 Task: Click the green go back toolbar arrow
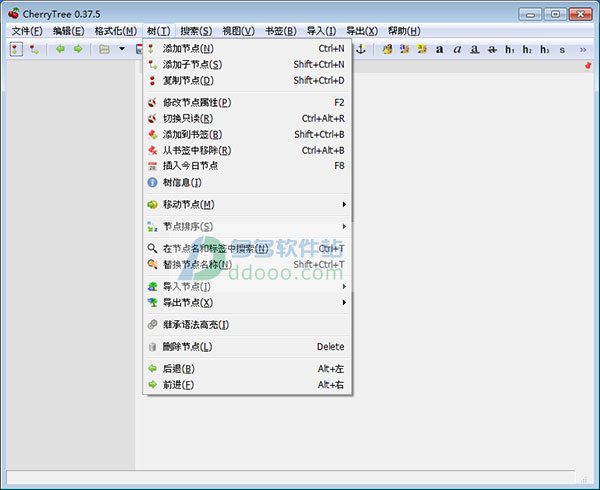tap(60, 49)
